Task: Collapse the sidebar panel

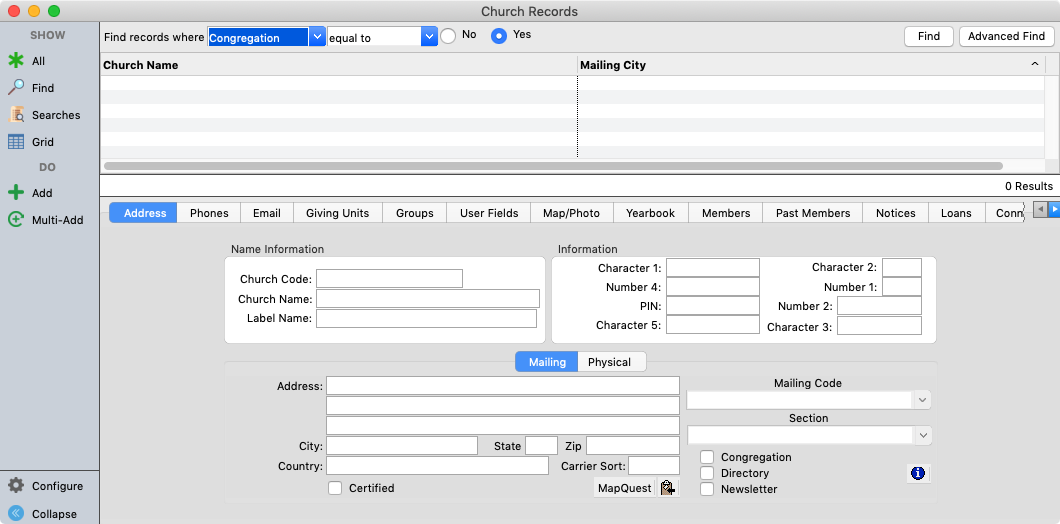Action: [x=16, y=514]
